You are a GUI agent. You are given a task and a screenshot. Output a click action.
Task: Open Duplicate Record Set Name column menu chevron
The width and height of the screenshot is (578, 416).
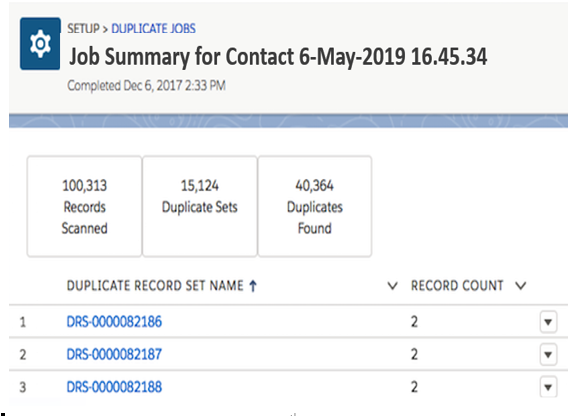(x=393, y=286)
